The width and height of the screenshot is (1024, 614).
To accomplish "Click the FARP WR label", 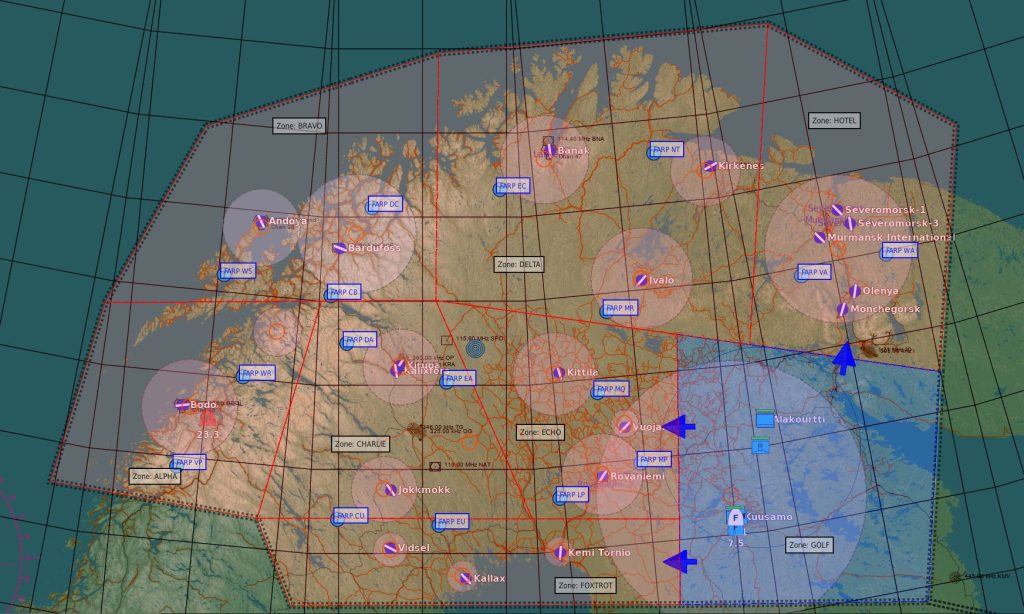I will pos(258,373).
